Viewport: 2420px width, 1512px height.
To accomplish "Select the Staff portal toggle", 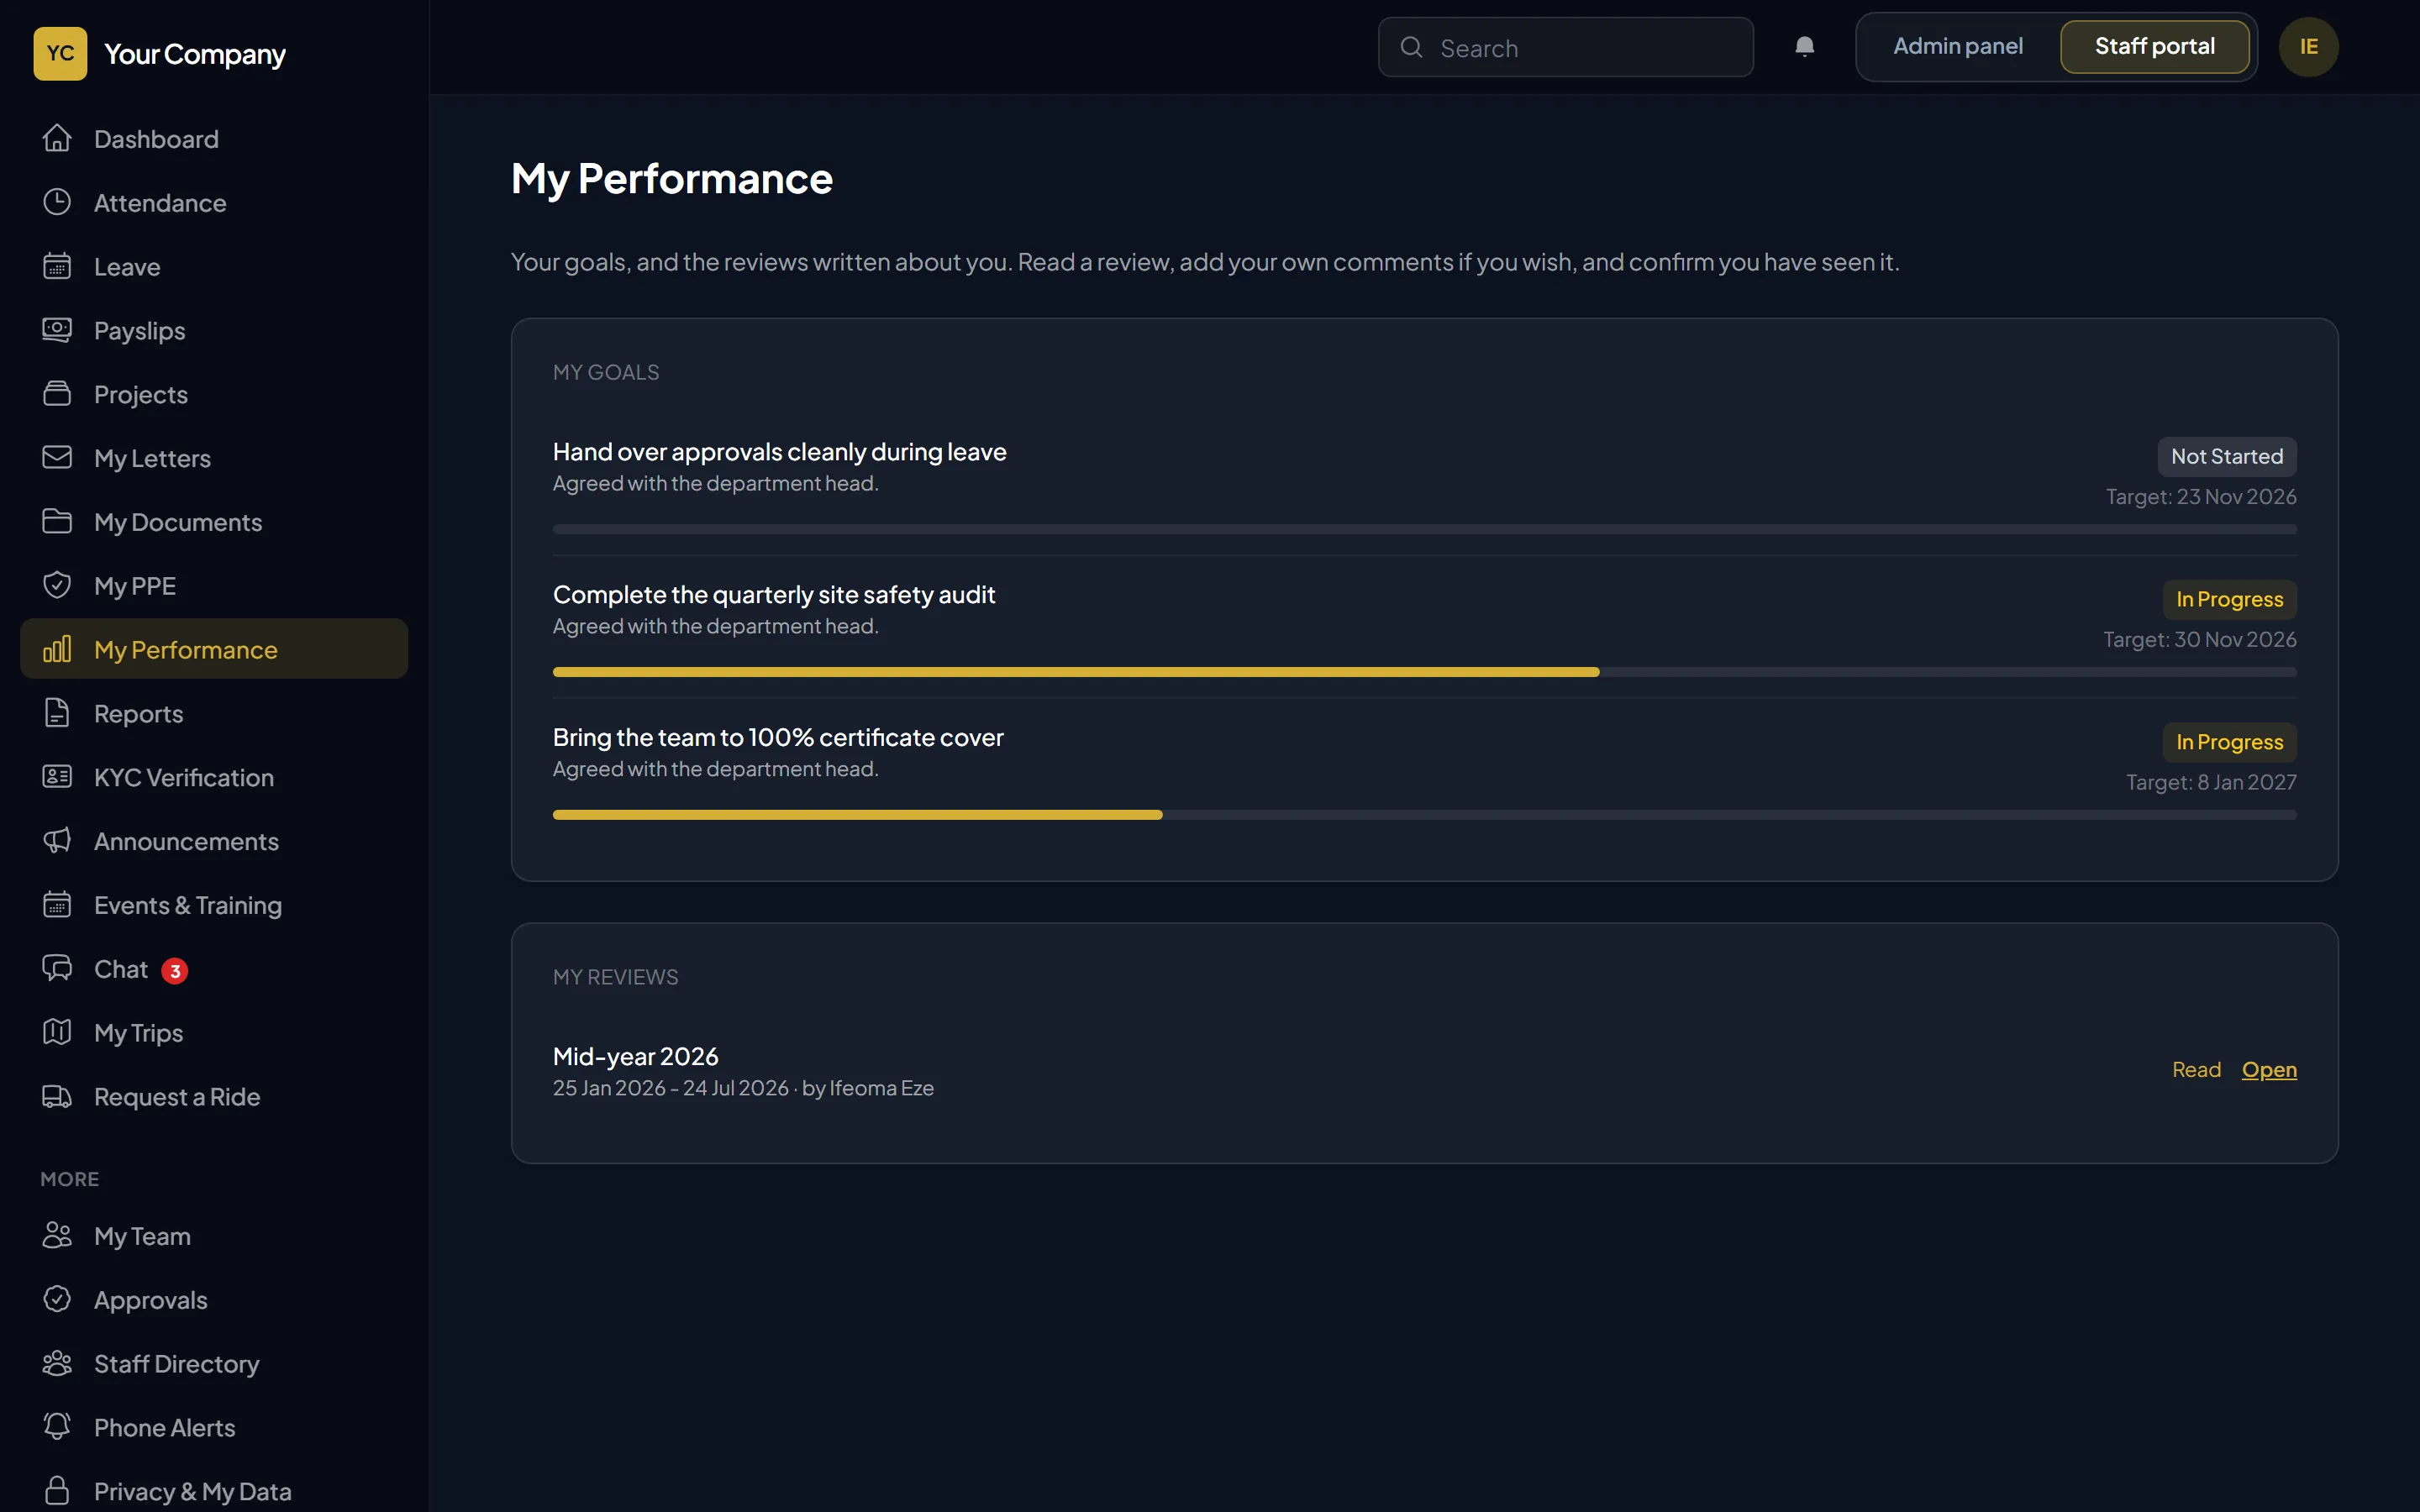I will pos(2154,47).
